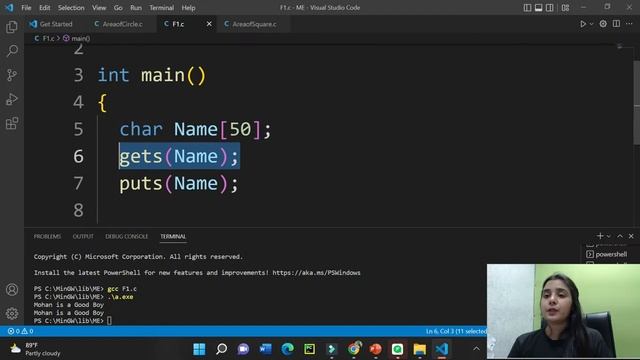This screenshot has width=640, height=360.
Task: Open the chat app icon in taskbar
Action: tap(244, 349)
